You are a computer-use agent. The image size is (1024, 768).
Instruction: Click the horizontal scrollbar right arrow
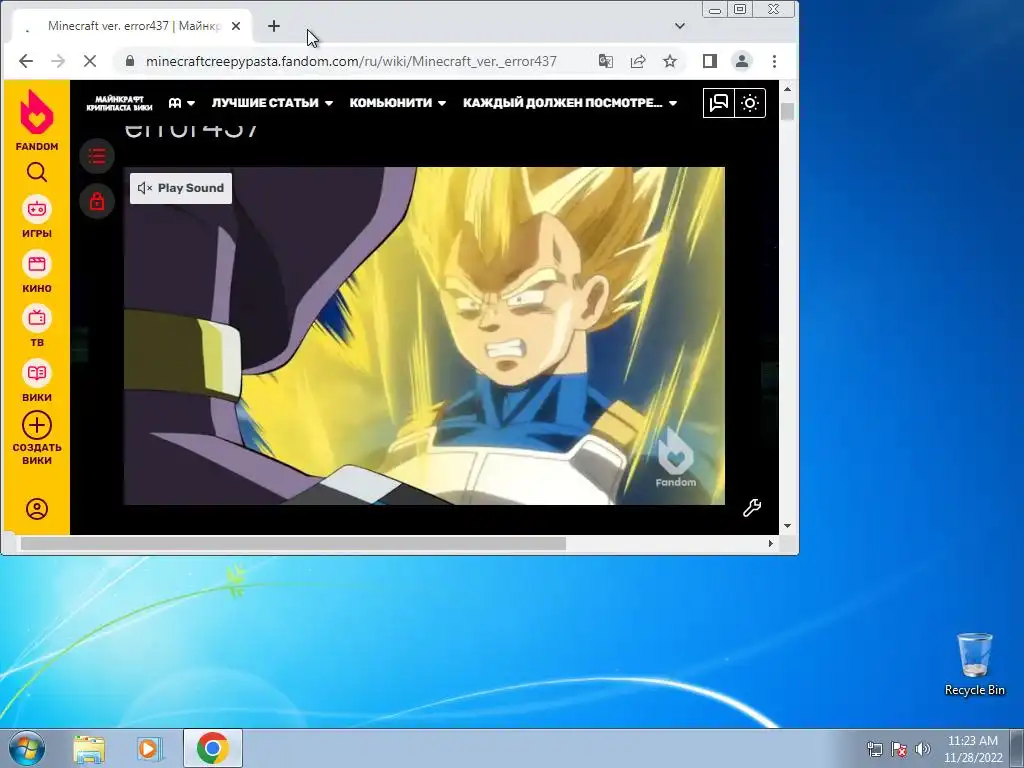click(x=771, y=543)
